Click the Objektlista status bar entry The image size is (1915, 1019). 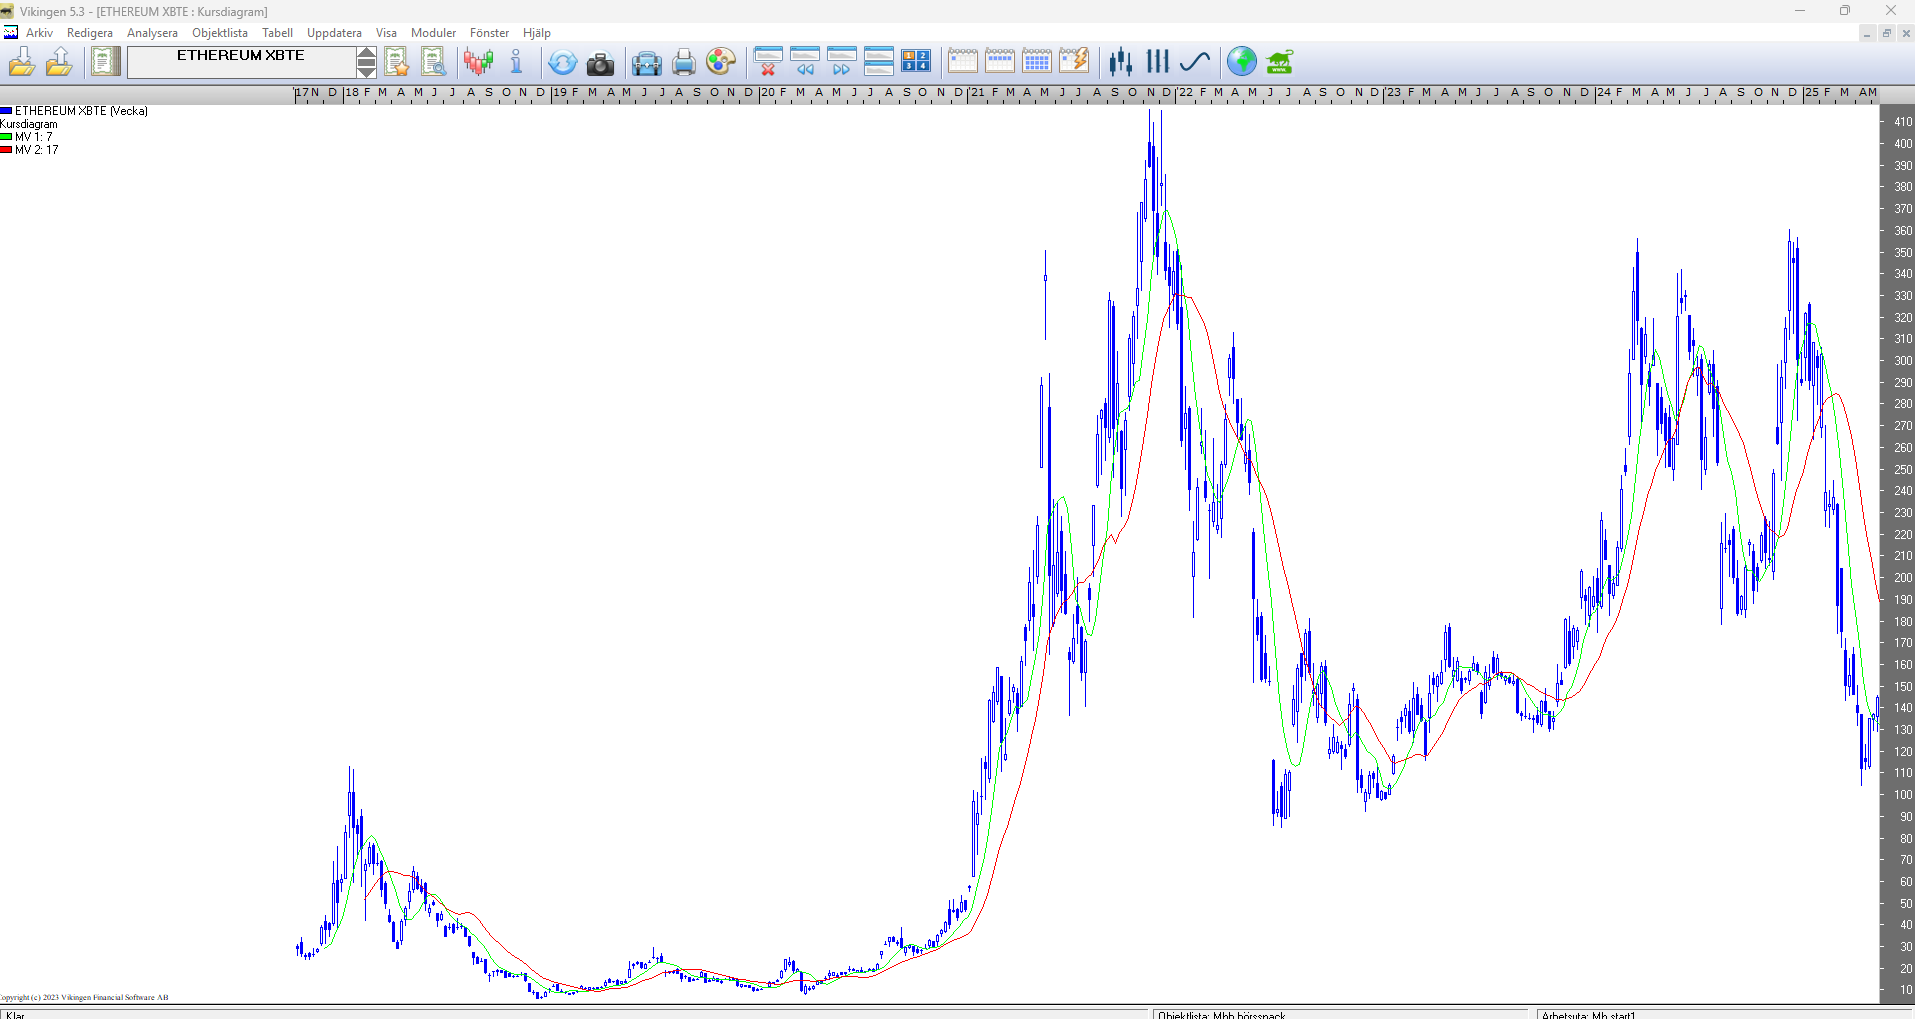point(1221,1015)
